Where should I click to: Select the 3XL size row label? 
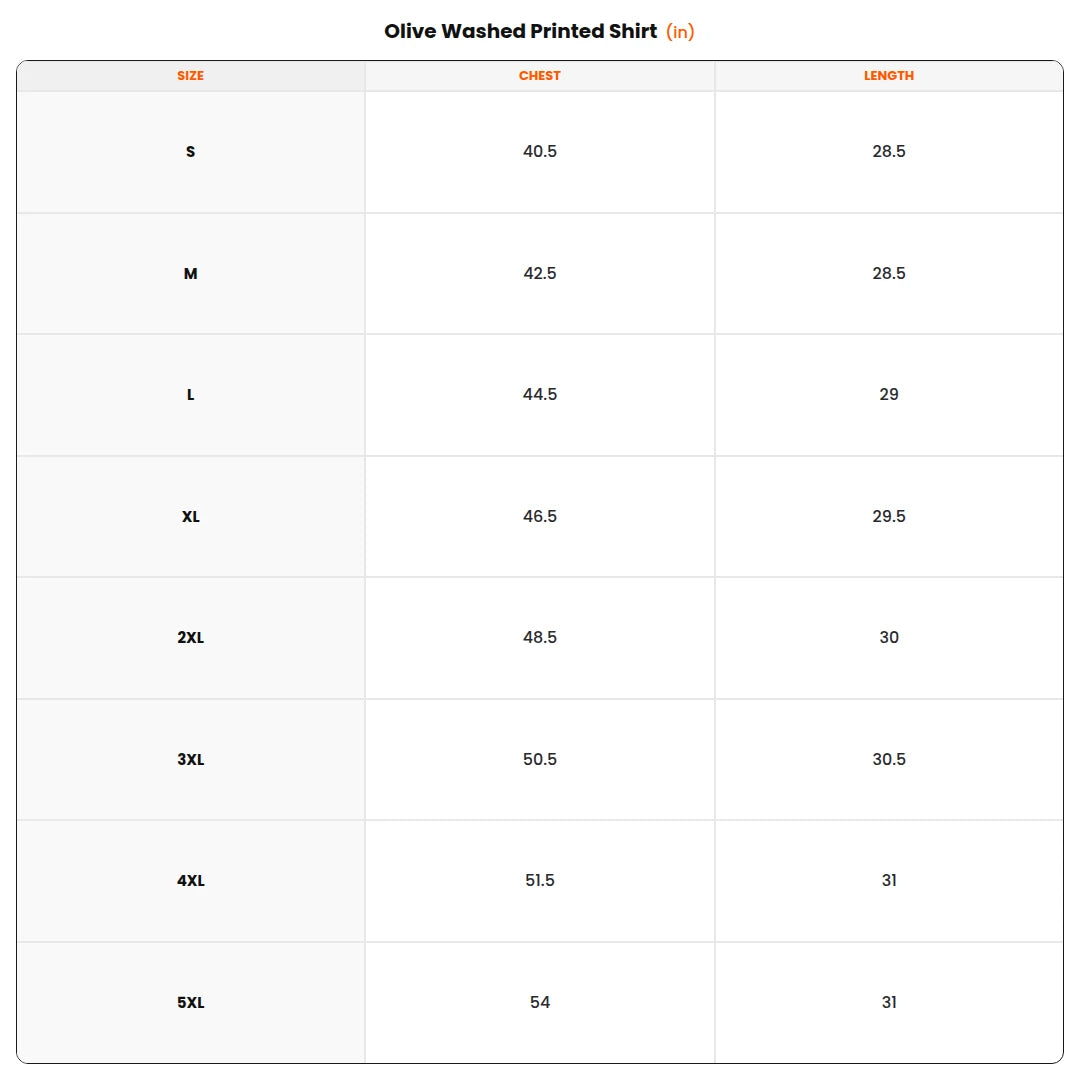pos(190,760)
